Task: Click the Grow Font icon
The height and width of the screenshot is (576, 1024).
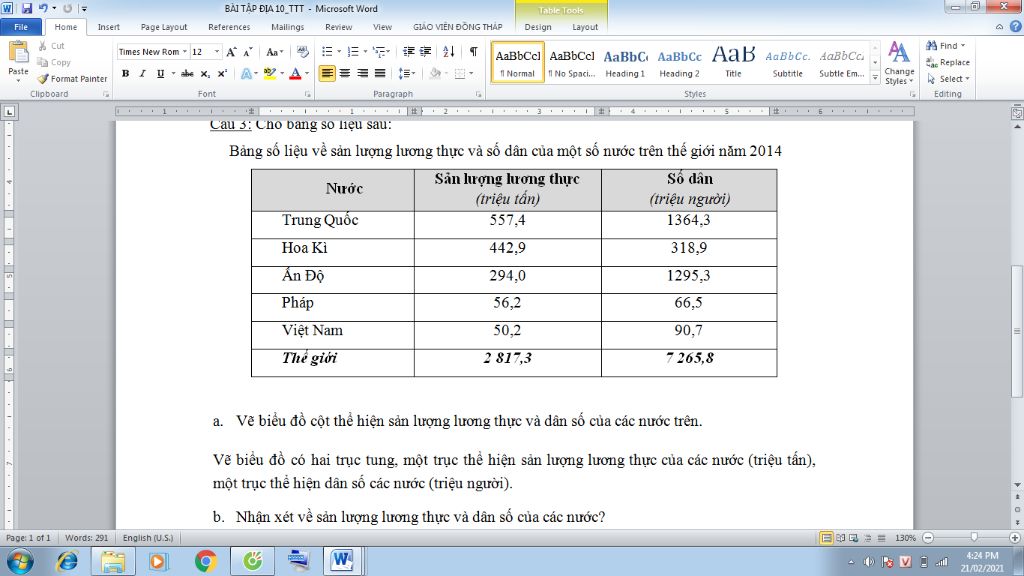Action: [x=231, y=52]
